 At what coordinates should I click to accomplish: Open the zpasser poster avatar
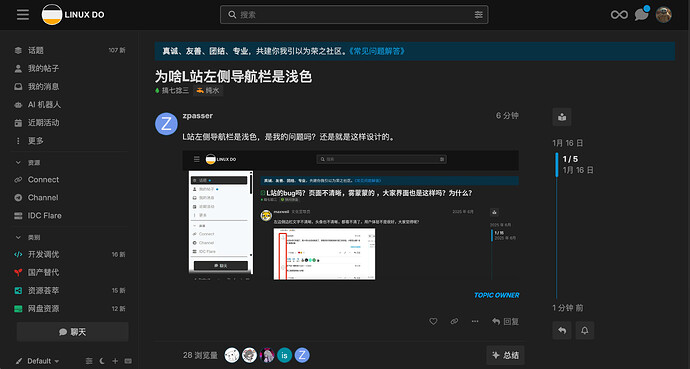pos(166,124)
